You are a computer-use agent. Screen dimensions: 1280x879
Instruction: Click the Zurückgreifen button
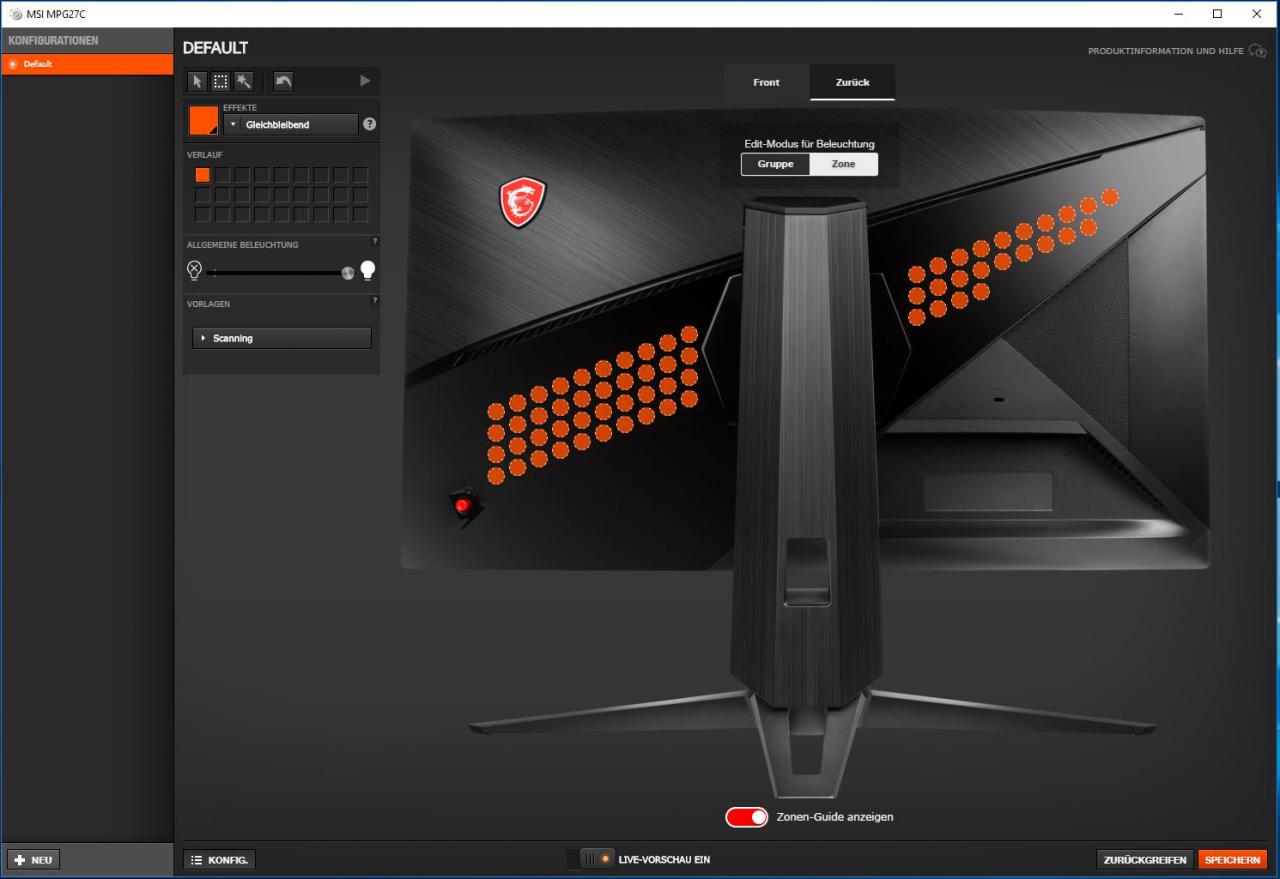click(1145, 860)
